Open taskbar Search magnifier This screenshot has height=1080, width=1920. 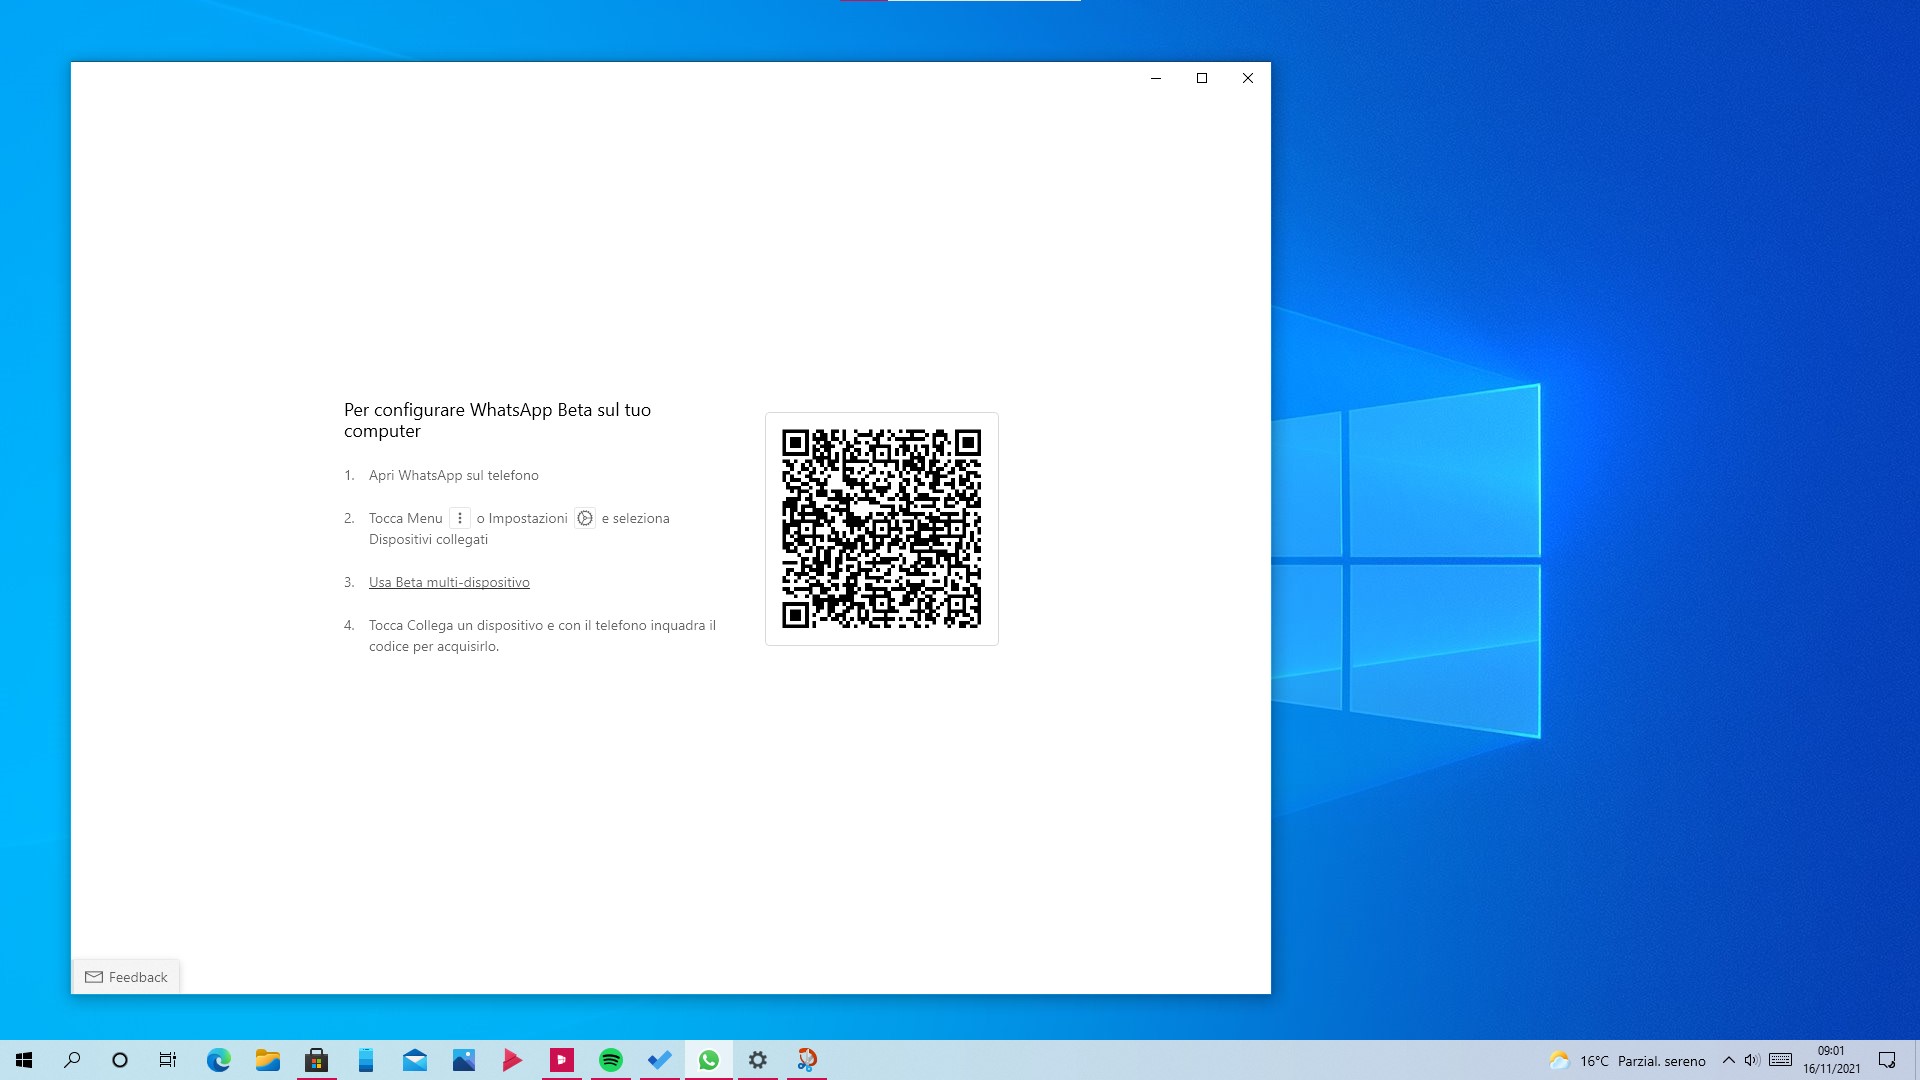point(72,1060)
